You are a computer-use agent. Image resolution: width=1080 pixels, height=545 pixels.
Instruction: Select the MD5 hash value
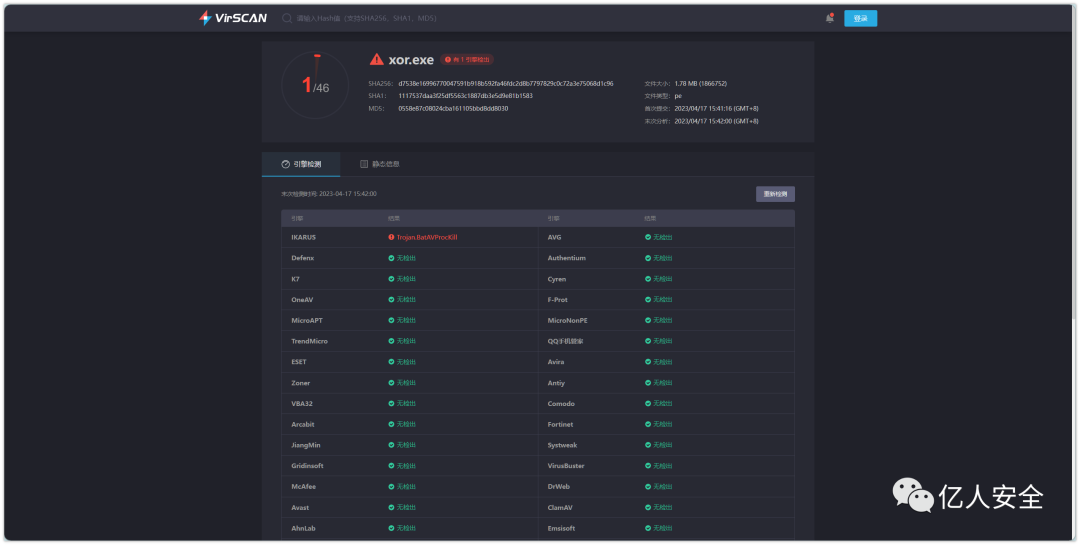[x=453, y=108]
